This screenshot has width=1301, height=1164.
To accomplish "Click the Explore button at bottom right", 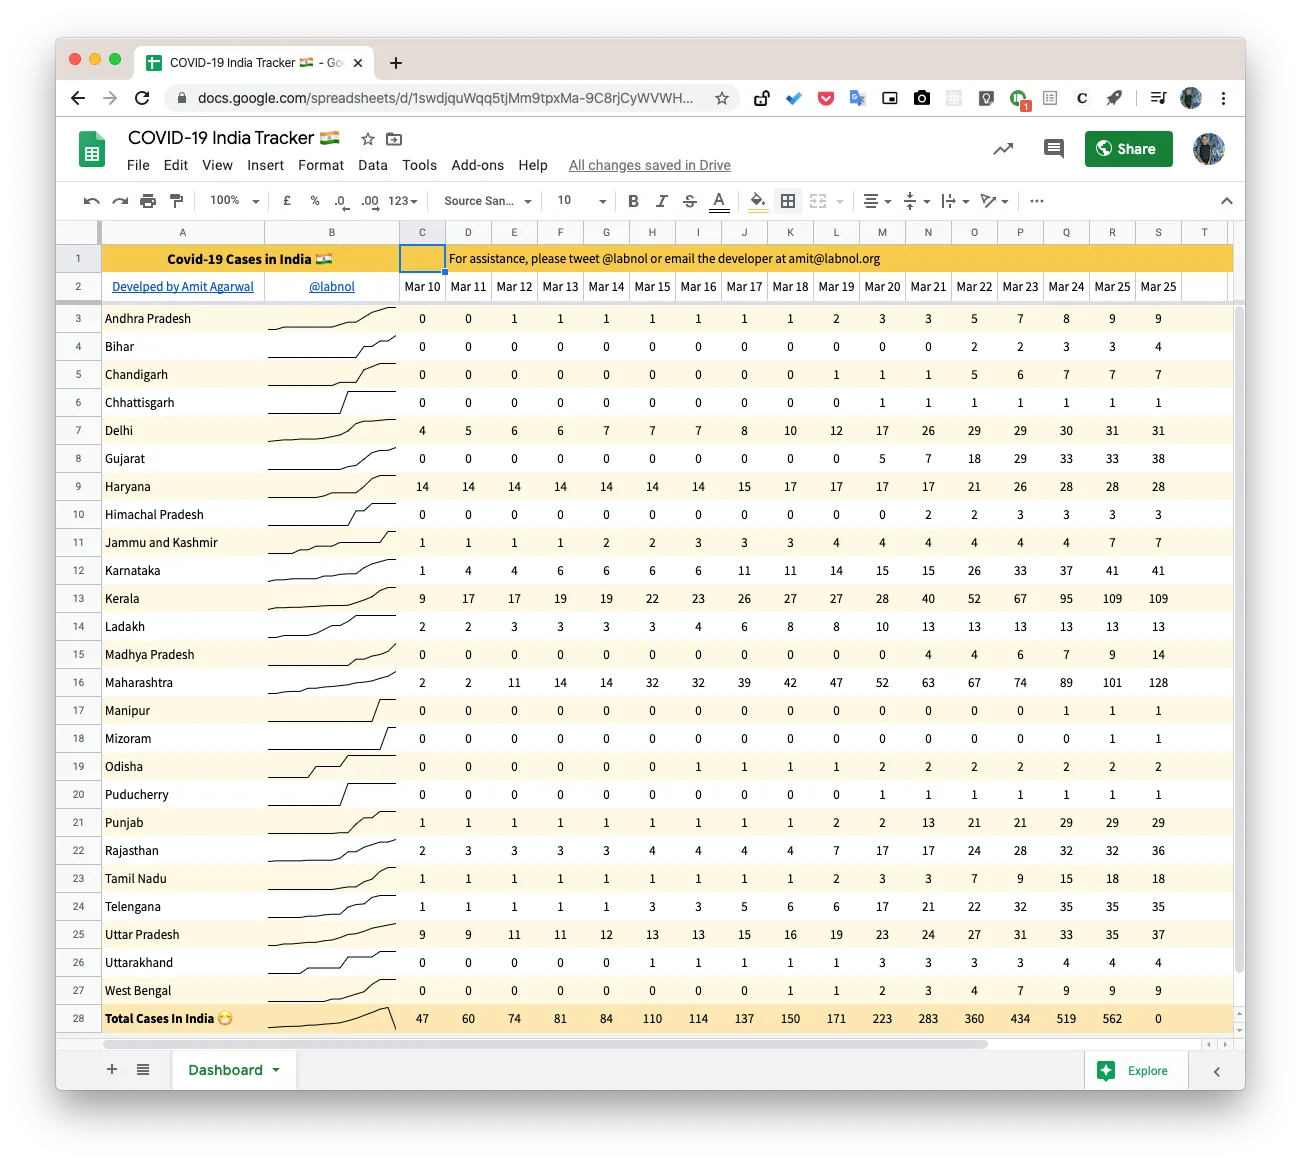I will tap(1134, 1071).
